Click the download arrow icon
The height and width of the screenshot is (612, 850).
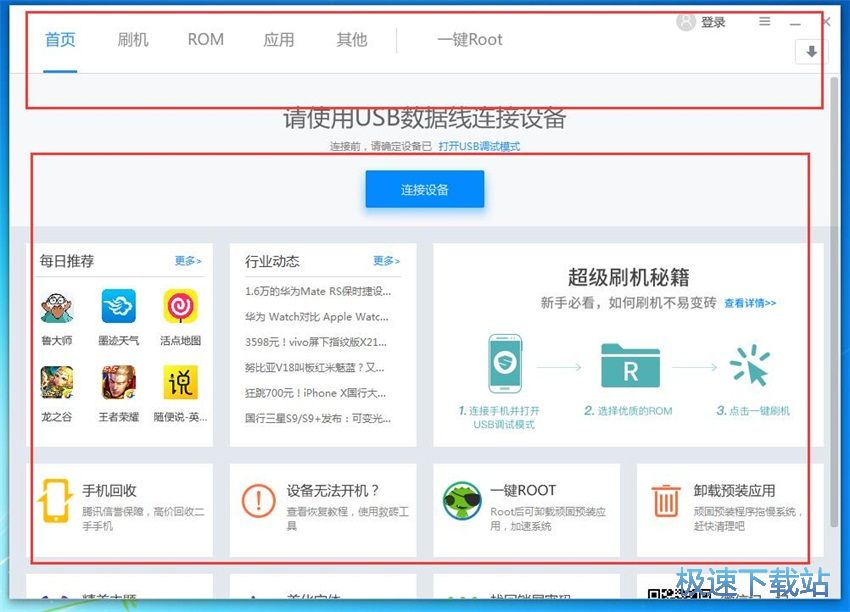coord(812,52)
